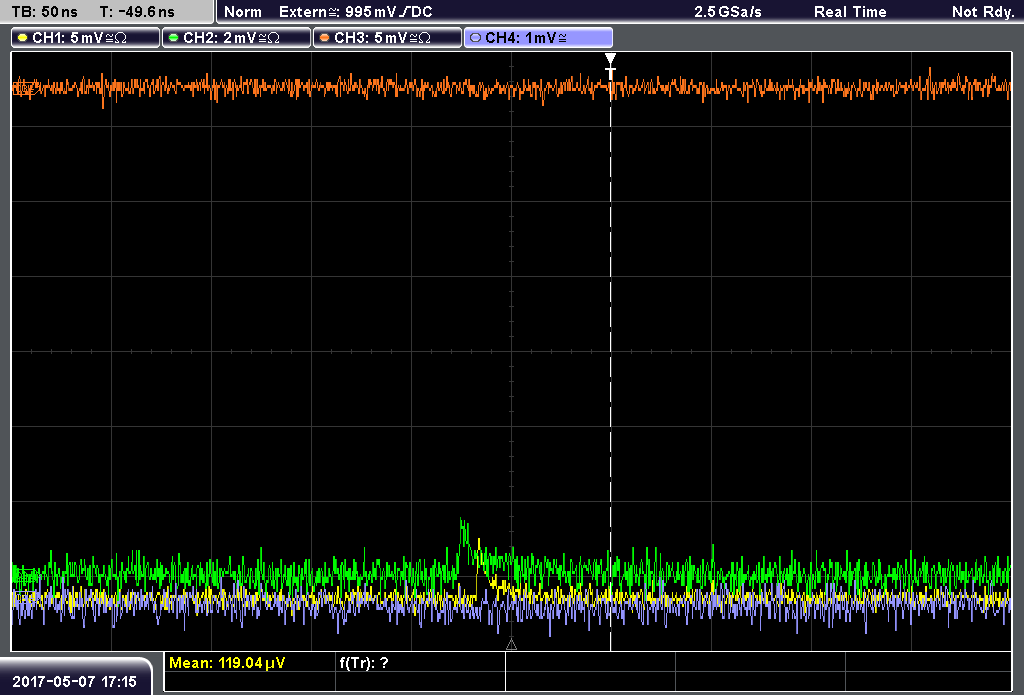
Task: Click the f(Tr): ? frequency readout
Action: click(364, 663)
